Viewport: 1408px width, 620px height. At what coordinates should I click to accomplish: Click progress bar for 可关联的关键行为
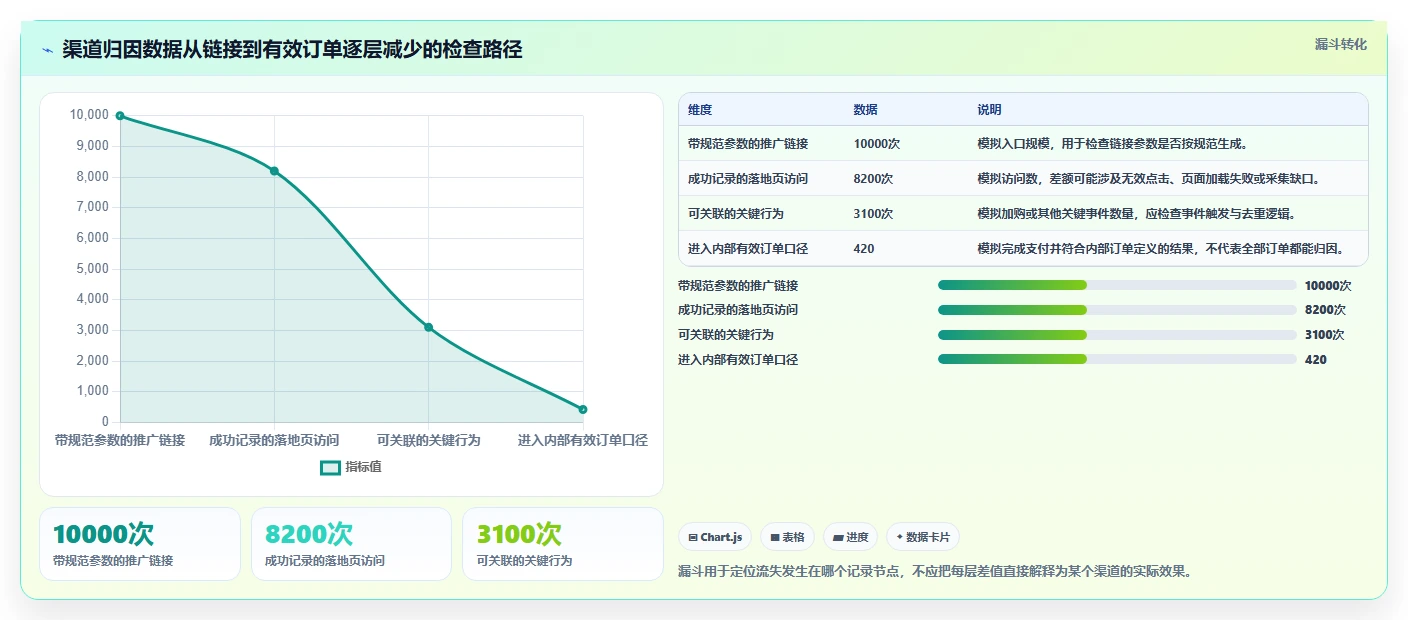coord(1117,335)
